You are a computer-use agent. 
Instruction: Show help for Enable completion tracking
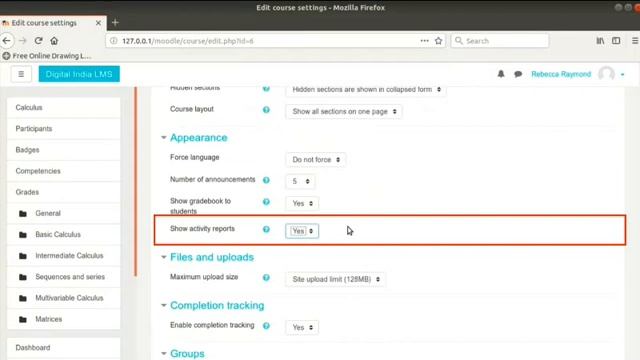point(266,326)
